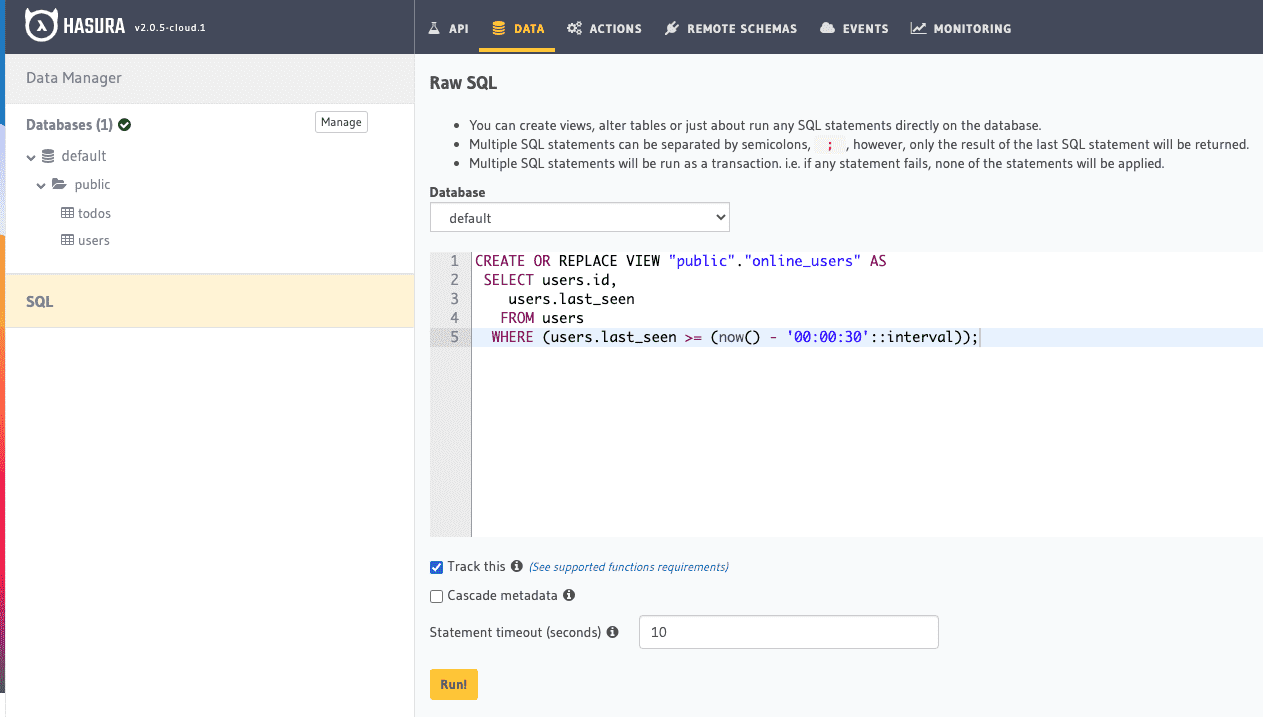This screenshot has width=1263, height=717.
Task: Click the Events cloud icon
Action: (x=827, y=28)
